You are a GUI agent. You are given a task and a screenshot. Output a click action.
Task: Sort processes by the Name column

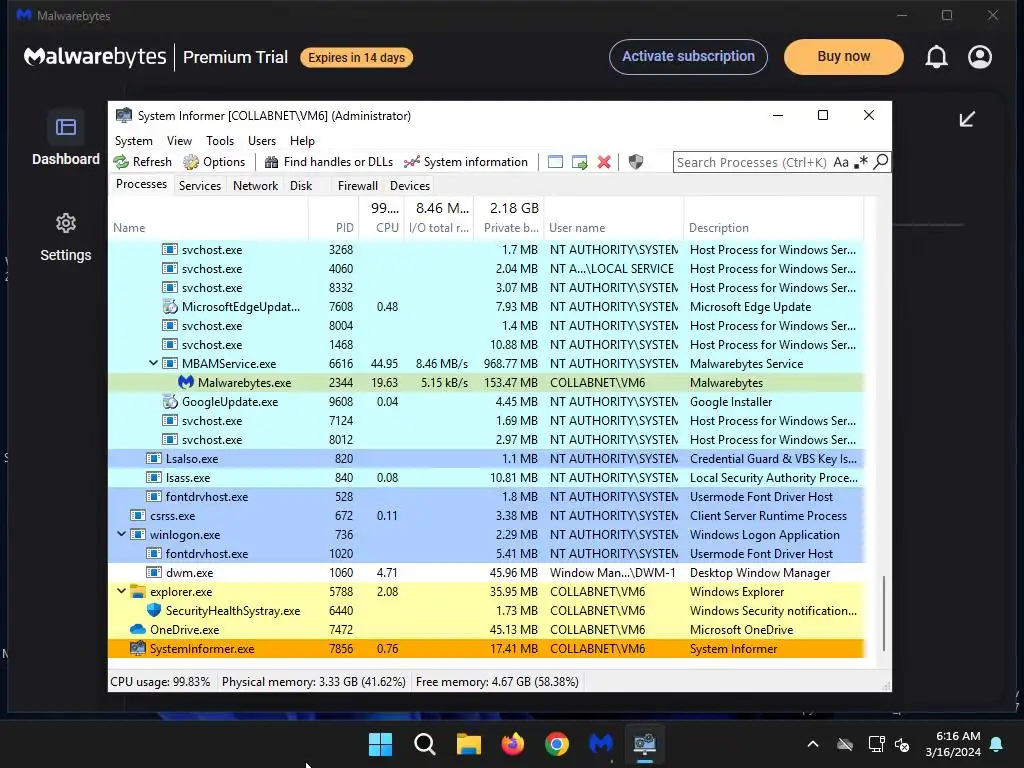pos(208,228)
